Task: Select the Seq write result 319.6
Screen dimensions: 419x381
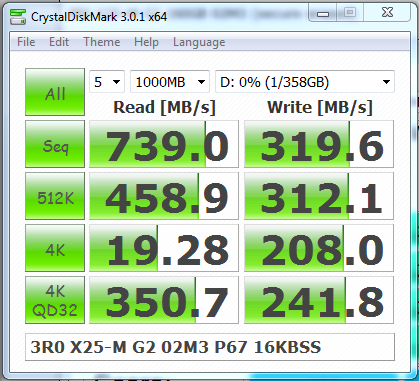Action: (319, 144)
